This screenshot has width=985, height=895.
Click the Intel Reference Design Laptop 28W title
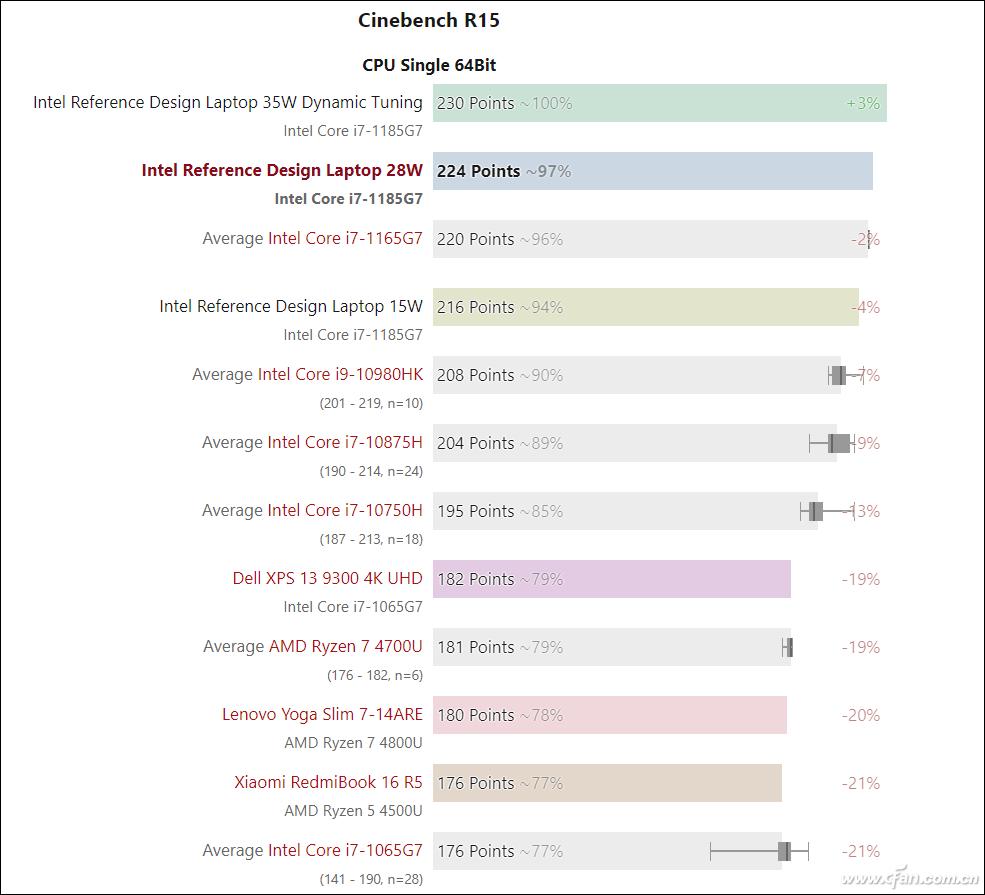pyautogui.click(x=282, y=171)
